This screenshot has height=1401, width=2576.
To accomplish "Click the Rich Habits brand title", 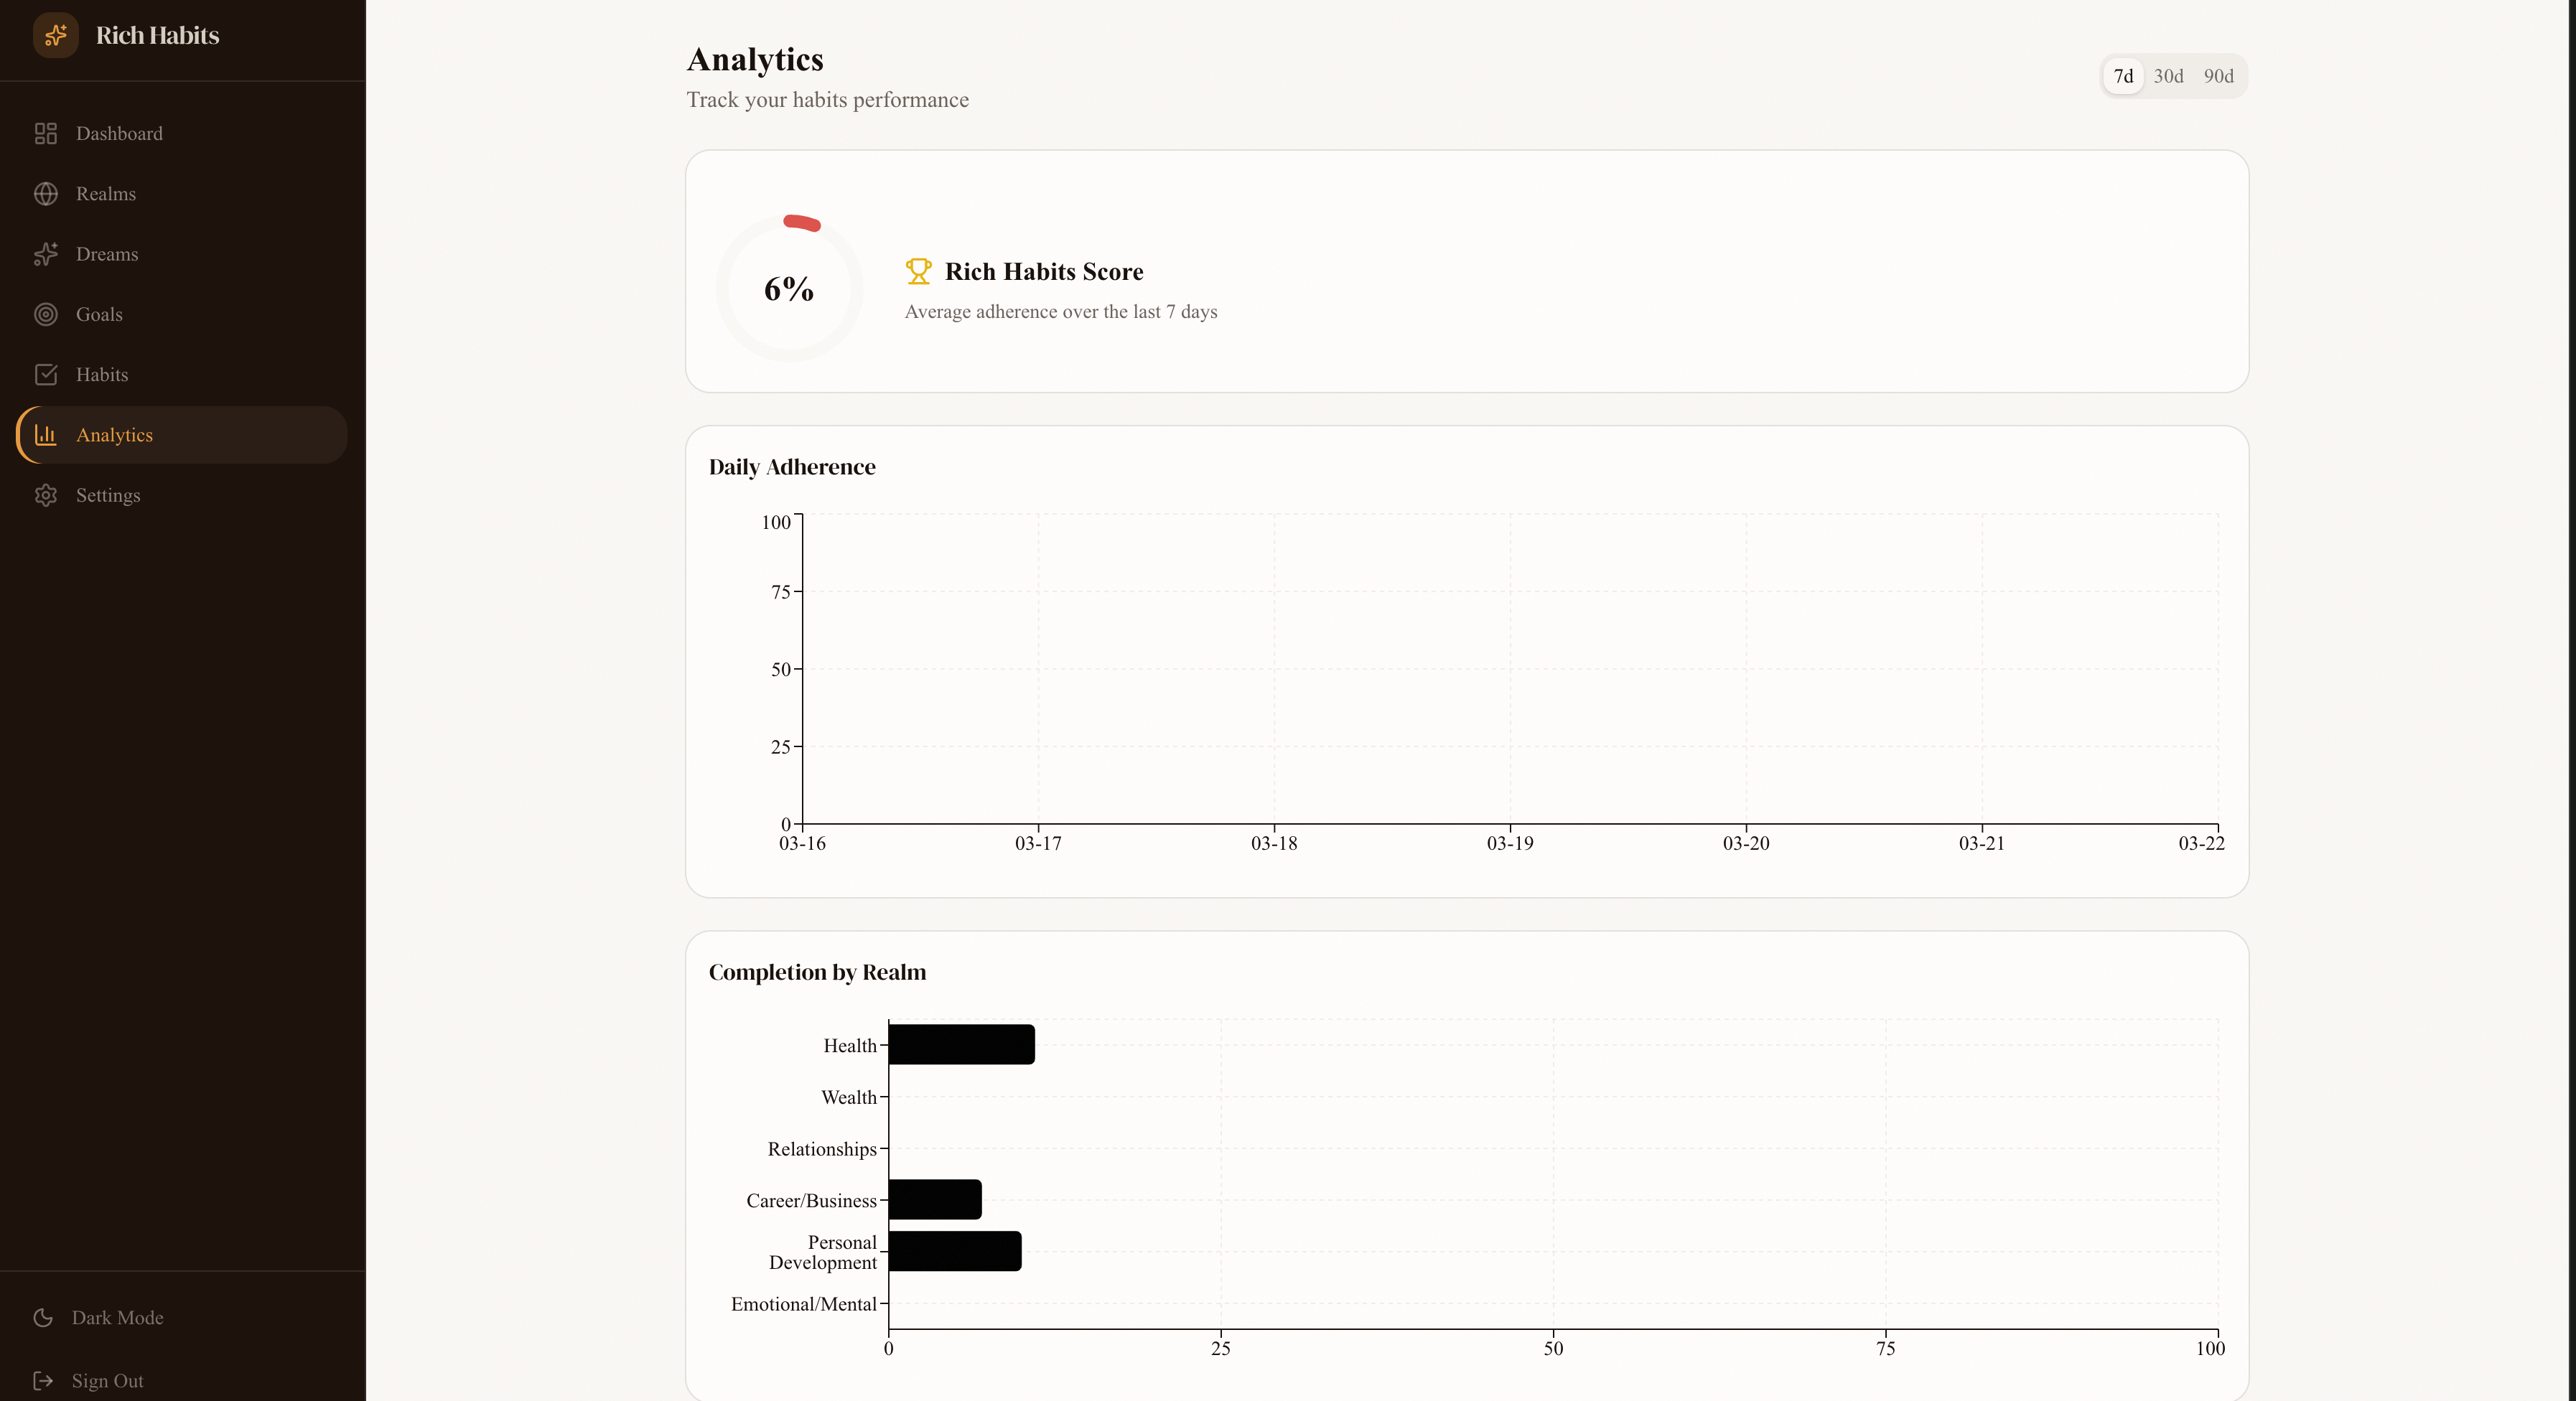I will [x=157, y=35].
